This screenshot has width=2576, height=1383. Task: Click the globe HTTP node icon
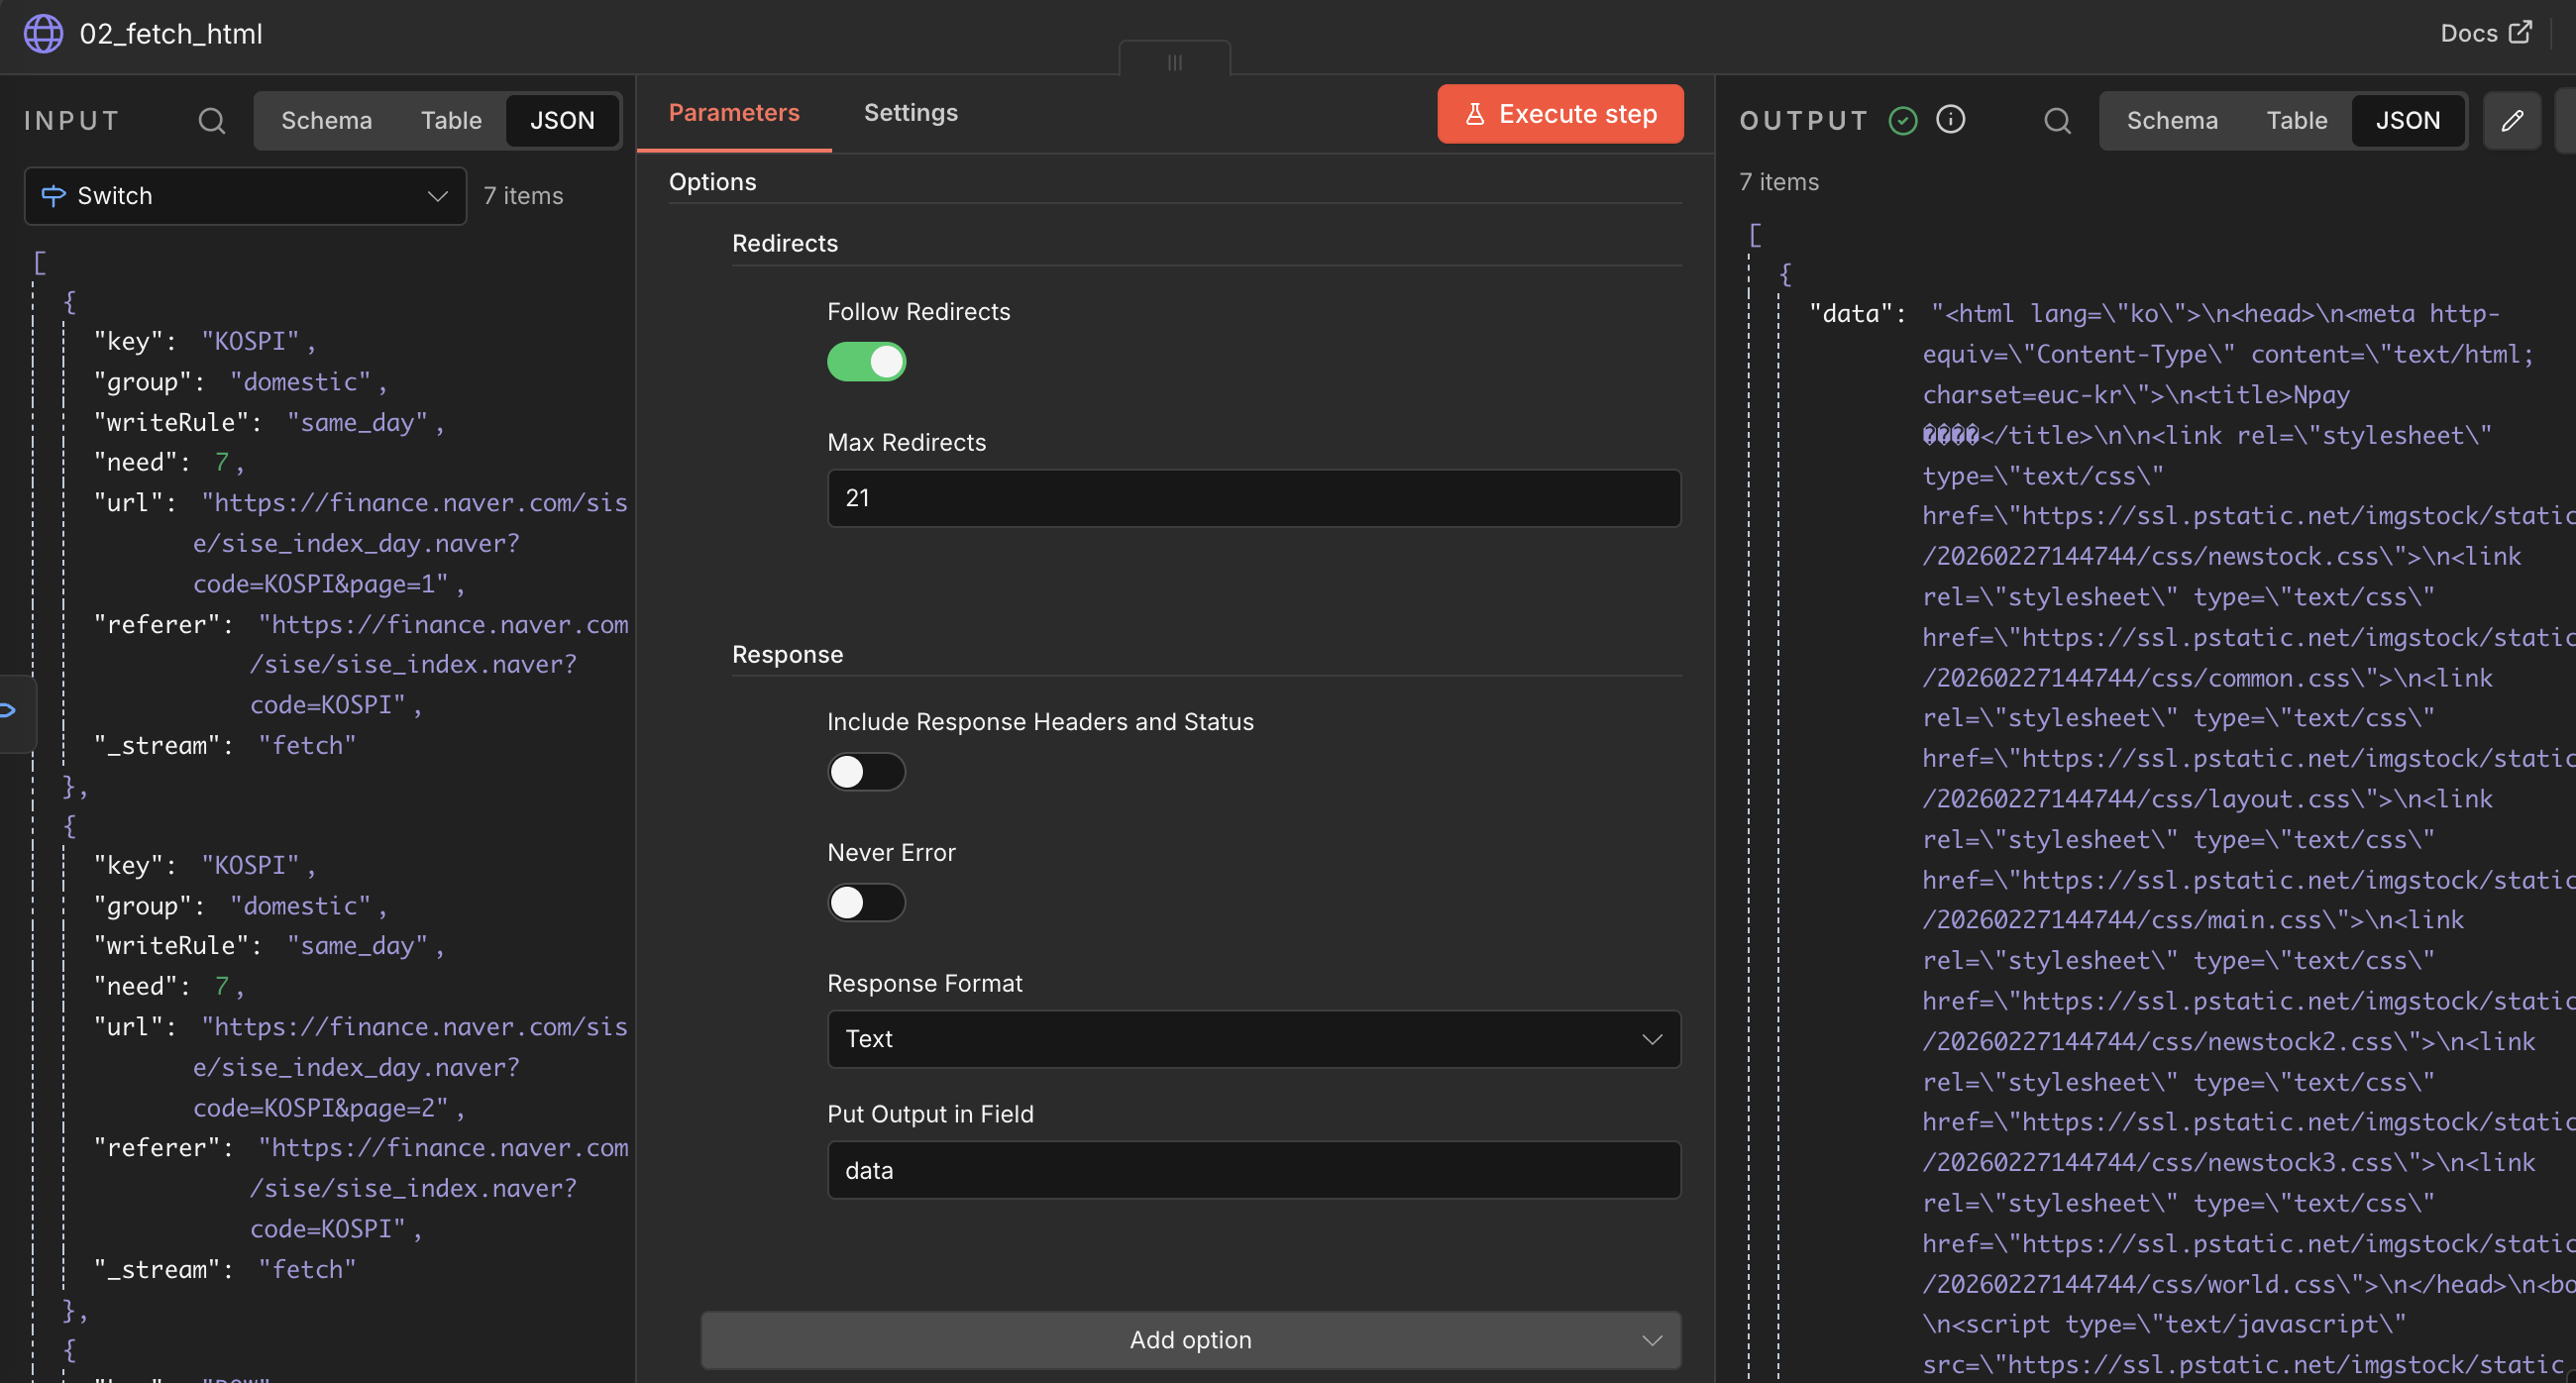click(x=43, y=34)
